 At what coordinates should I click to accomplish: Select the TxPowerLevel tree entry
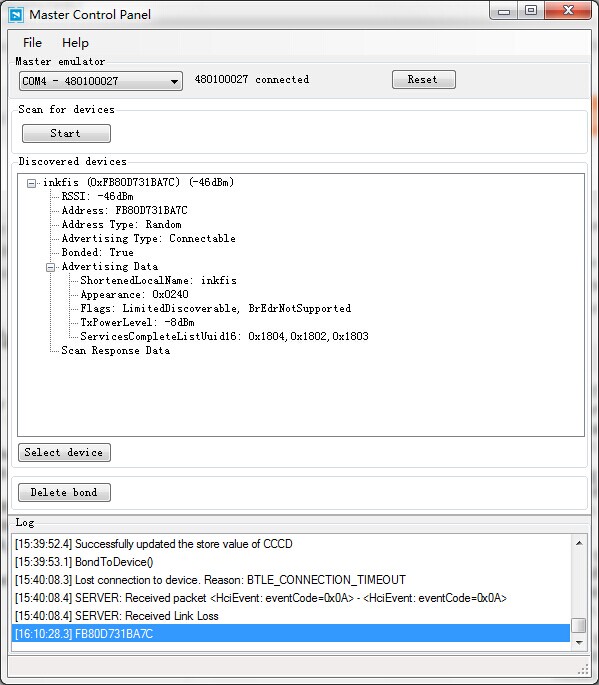pos(137,322)
